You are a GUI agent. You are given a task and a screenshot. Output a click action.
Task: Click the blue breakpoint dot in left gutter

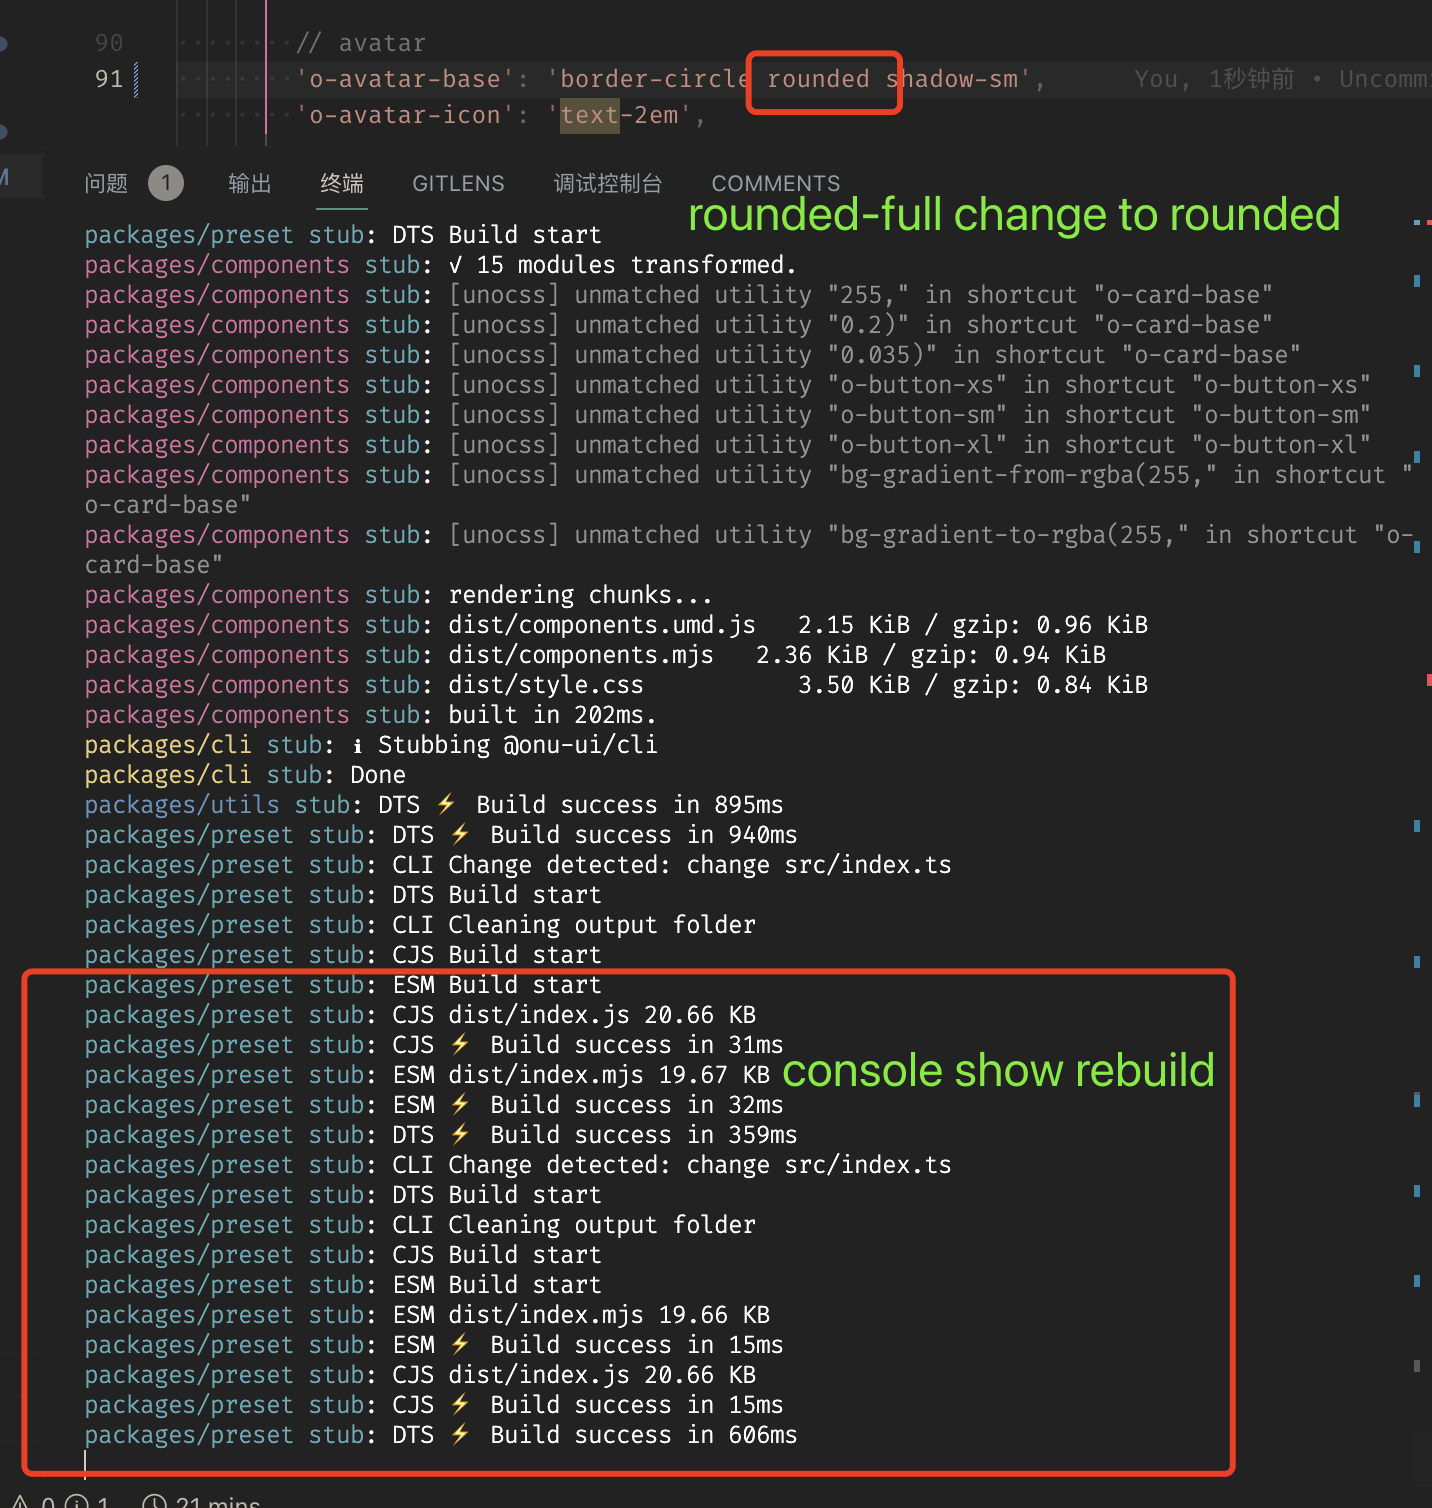(x=6, y=43)
